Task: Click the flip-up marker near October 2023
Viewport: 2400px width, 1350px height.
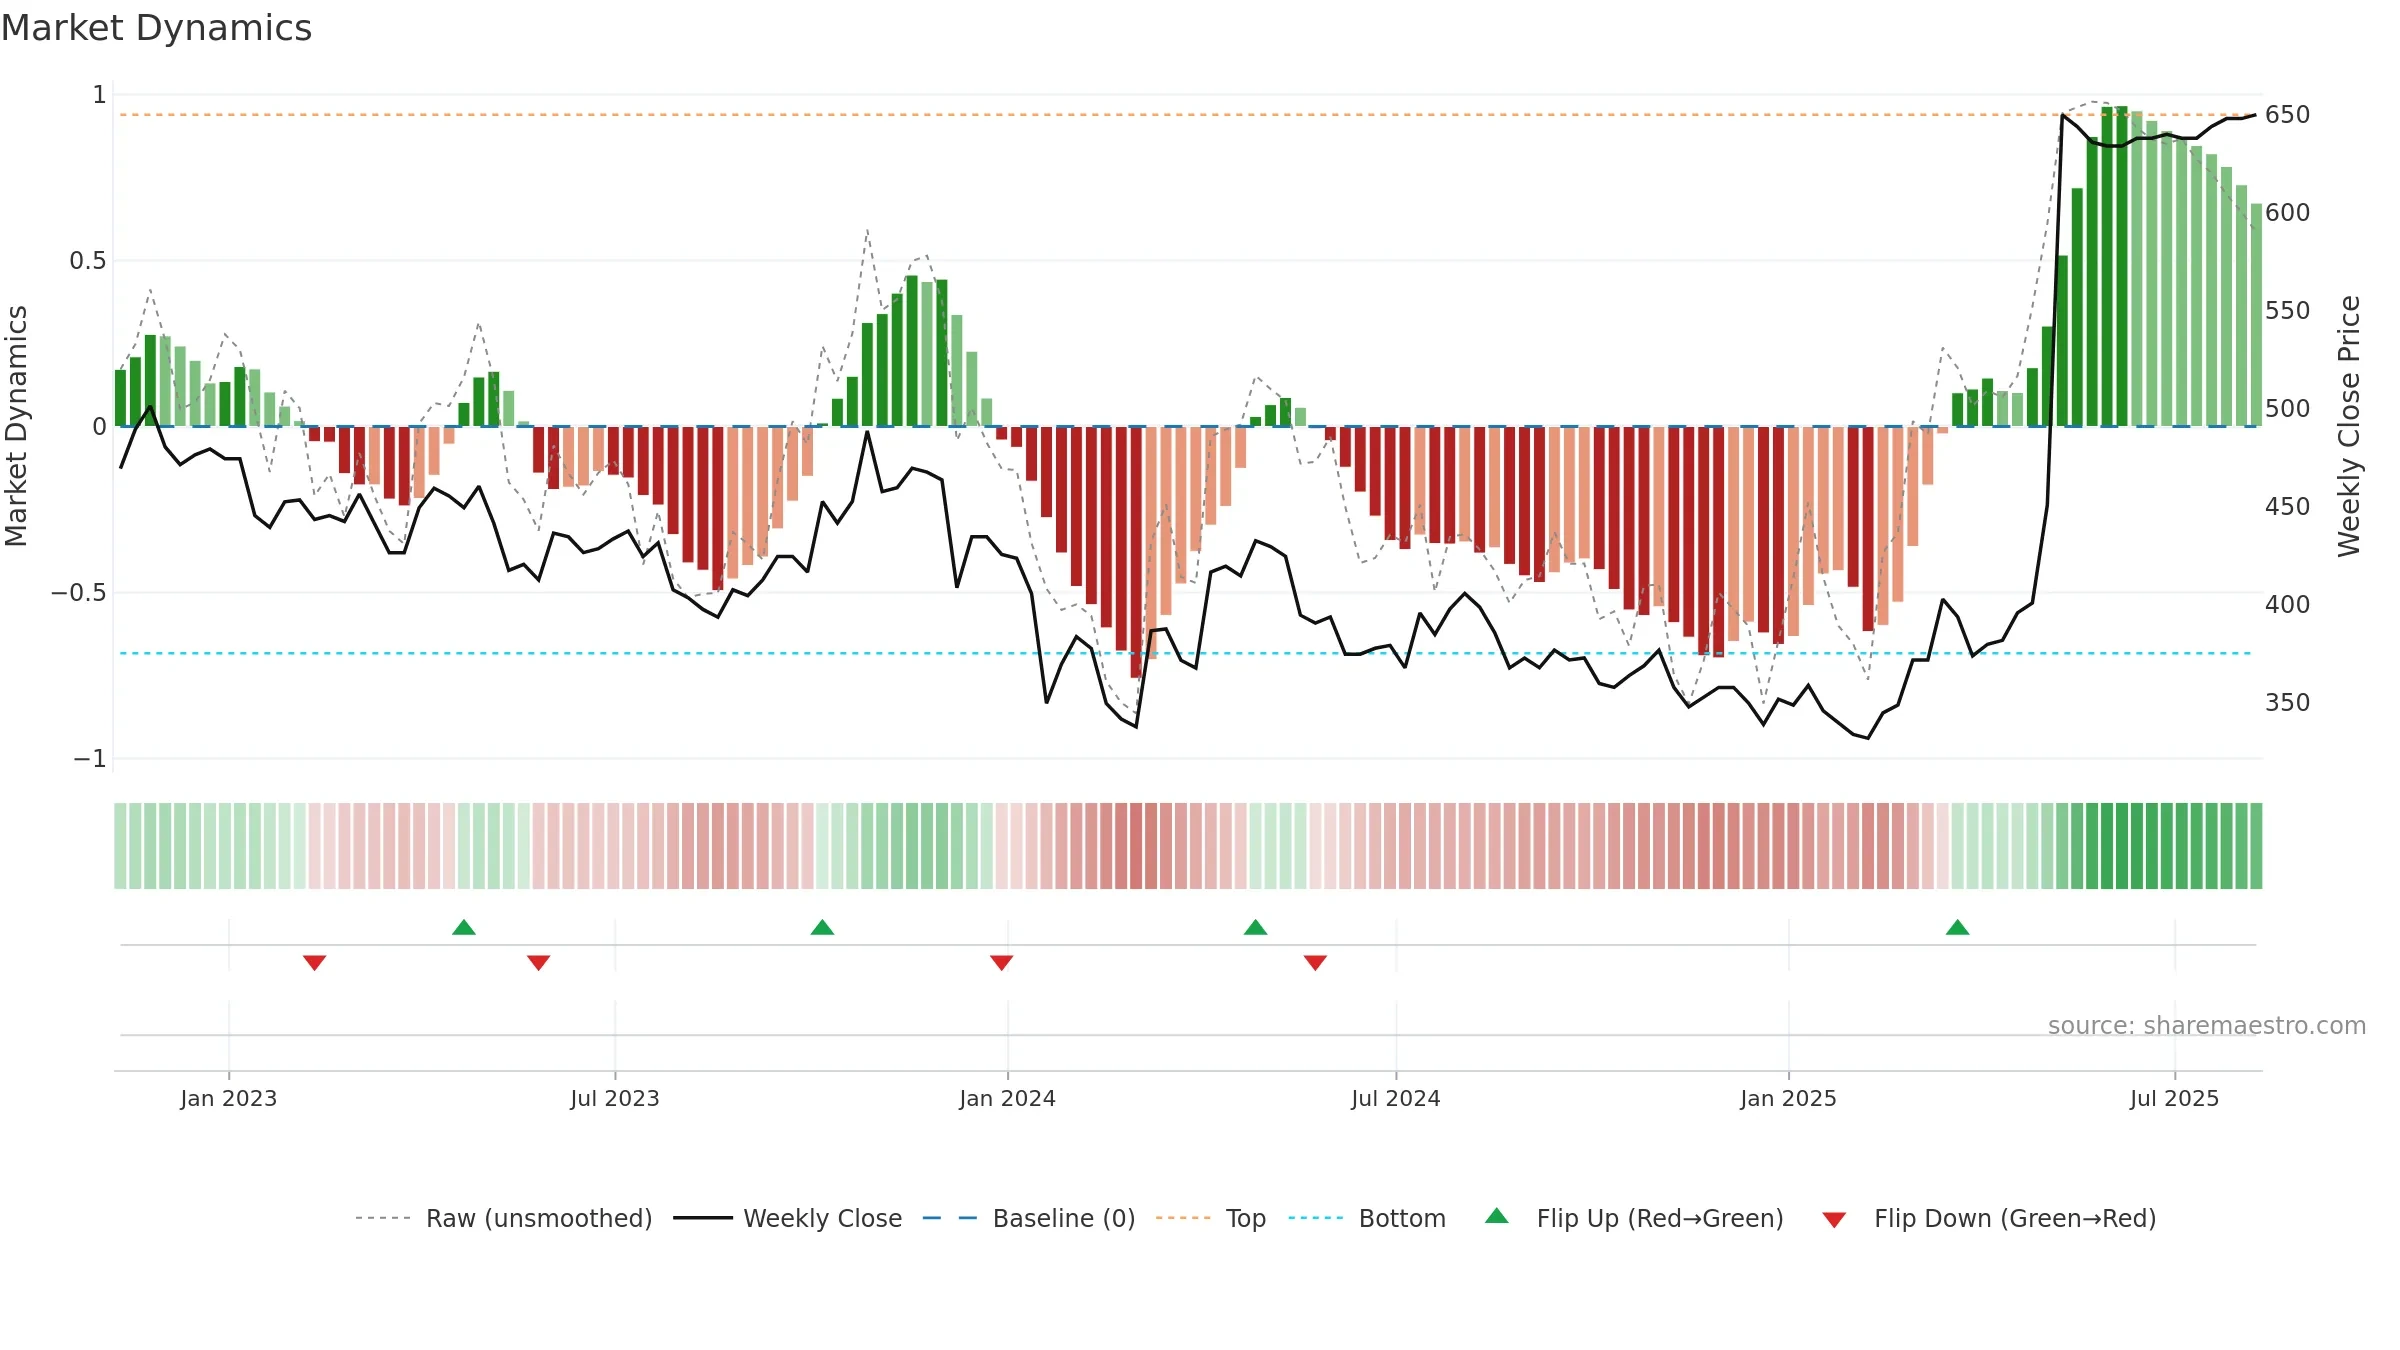Action: click(822, 927)
